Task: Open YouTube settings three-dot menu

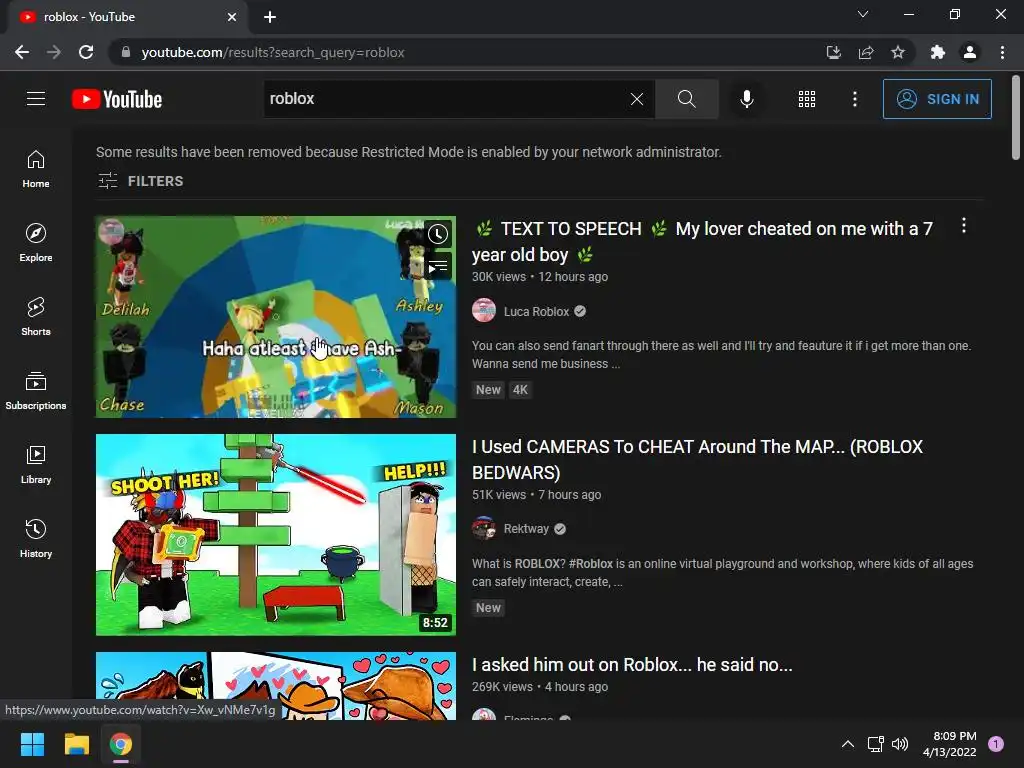Action: [855, 99]
